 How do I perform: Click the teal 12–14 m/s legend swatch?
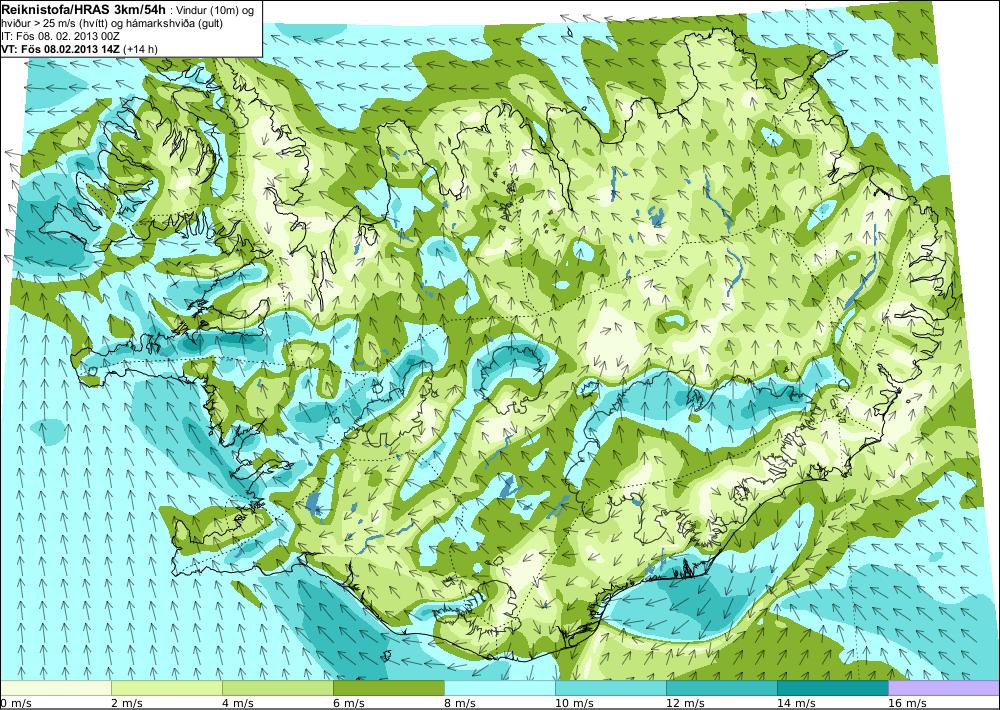pos(722,688)
